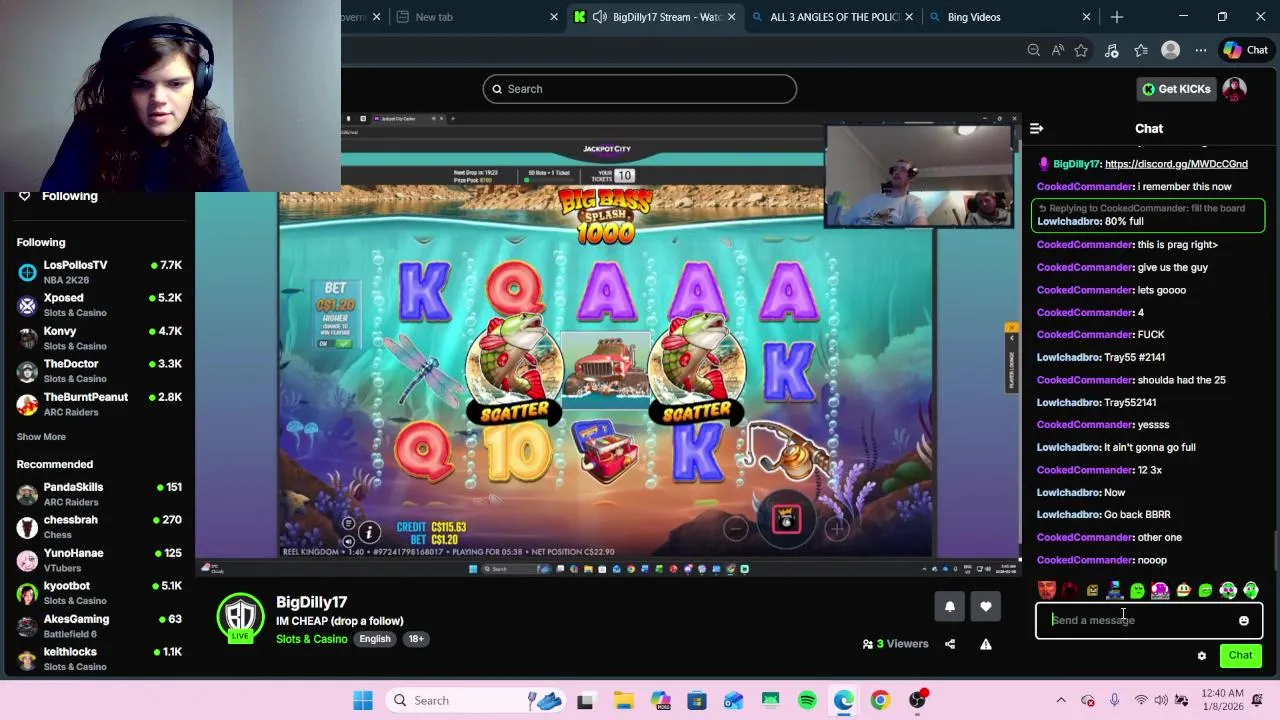Activate Read aloud icon in address bar

[1058, 50]
